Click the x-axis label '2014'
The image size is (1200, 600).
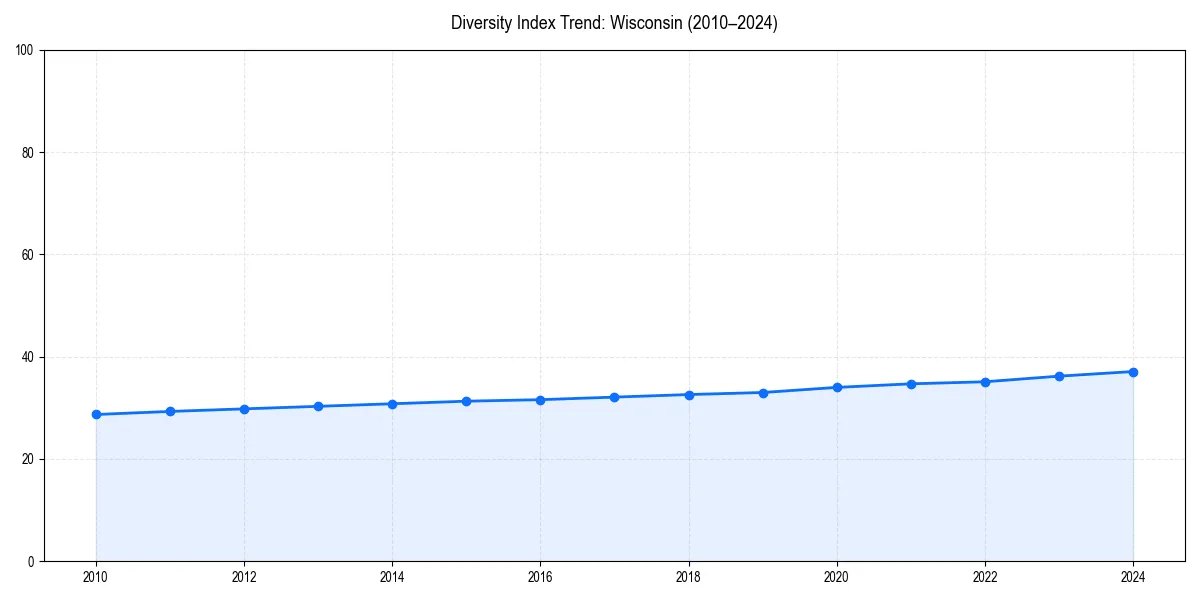tap(392, 577)
